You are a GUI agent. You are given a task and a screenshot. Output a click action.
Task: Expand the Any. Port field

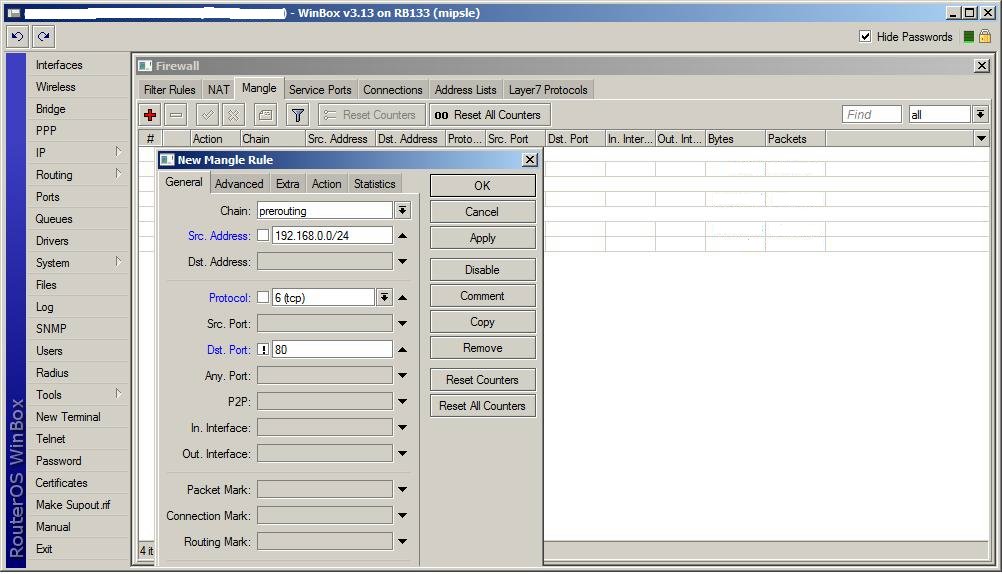[402, 376]
